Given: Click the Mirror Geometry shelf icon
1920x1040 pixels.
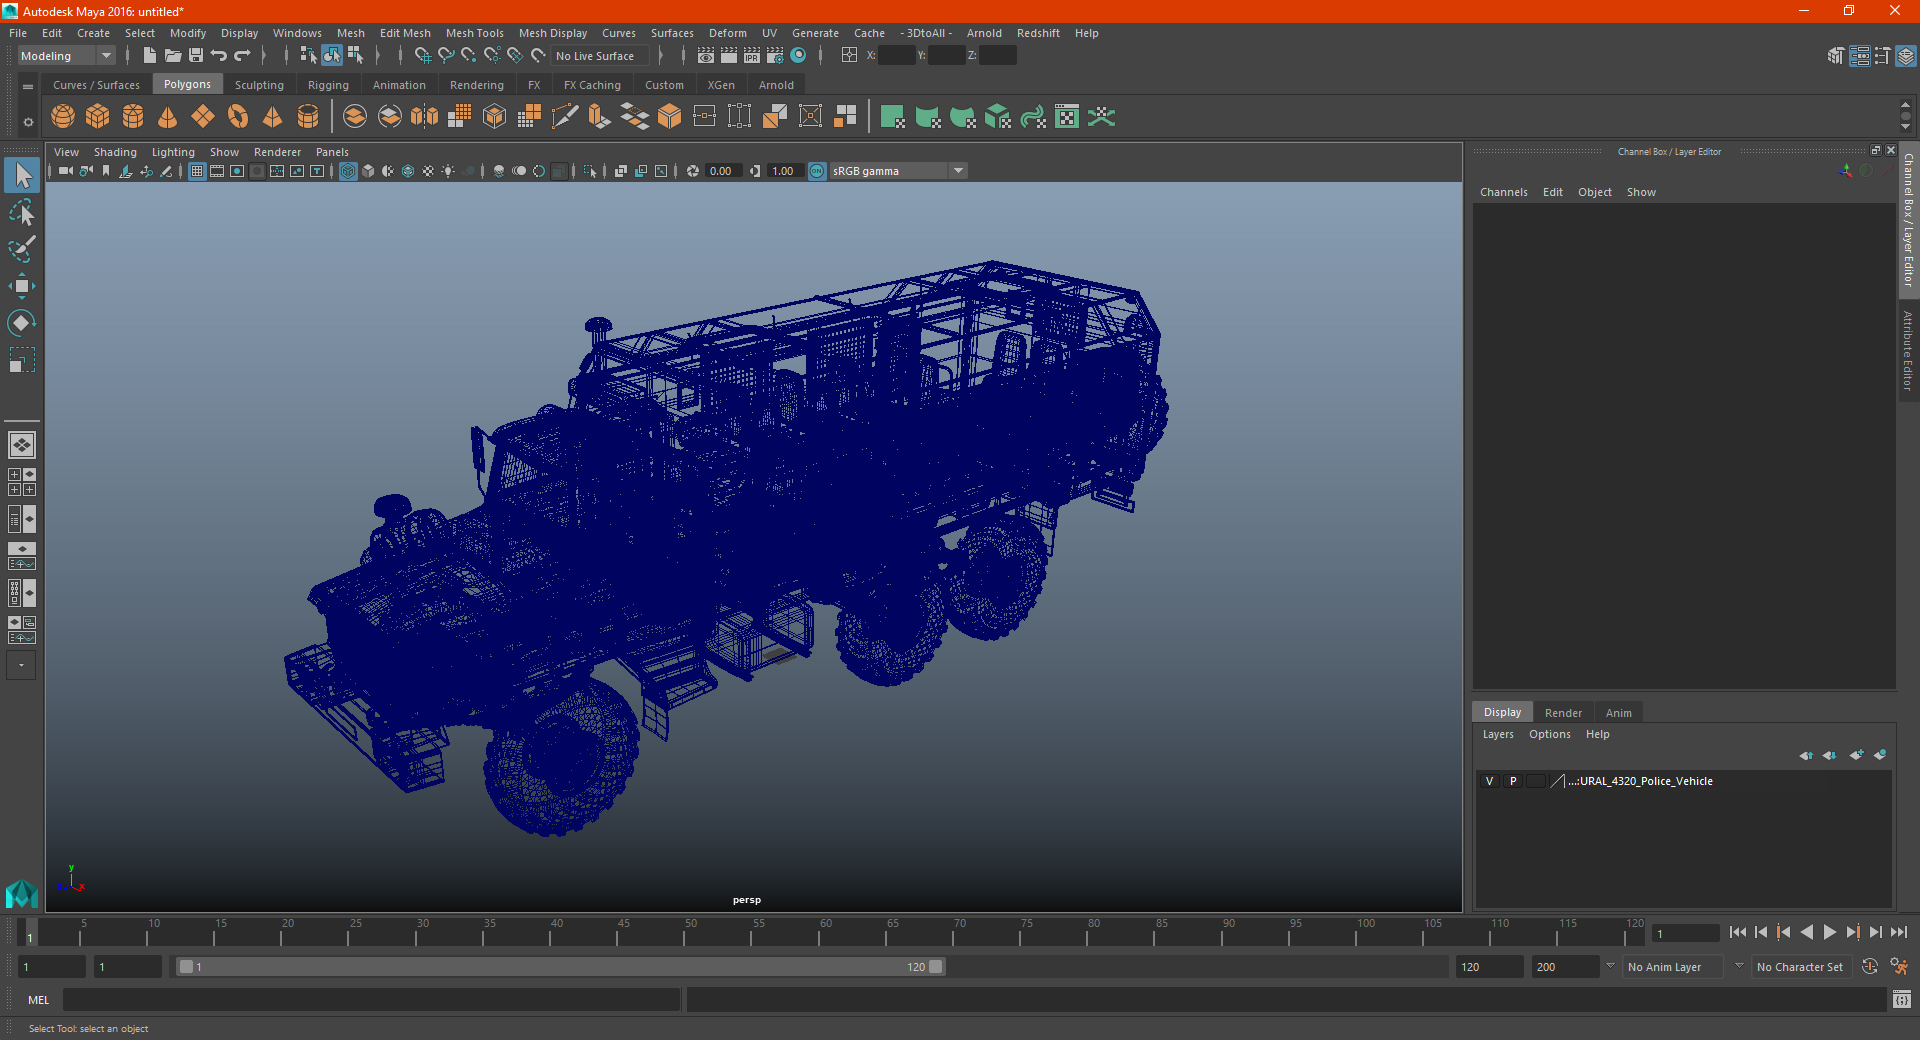Looking at the screenshot, I should (x=425, y=117).
